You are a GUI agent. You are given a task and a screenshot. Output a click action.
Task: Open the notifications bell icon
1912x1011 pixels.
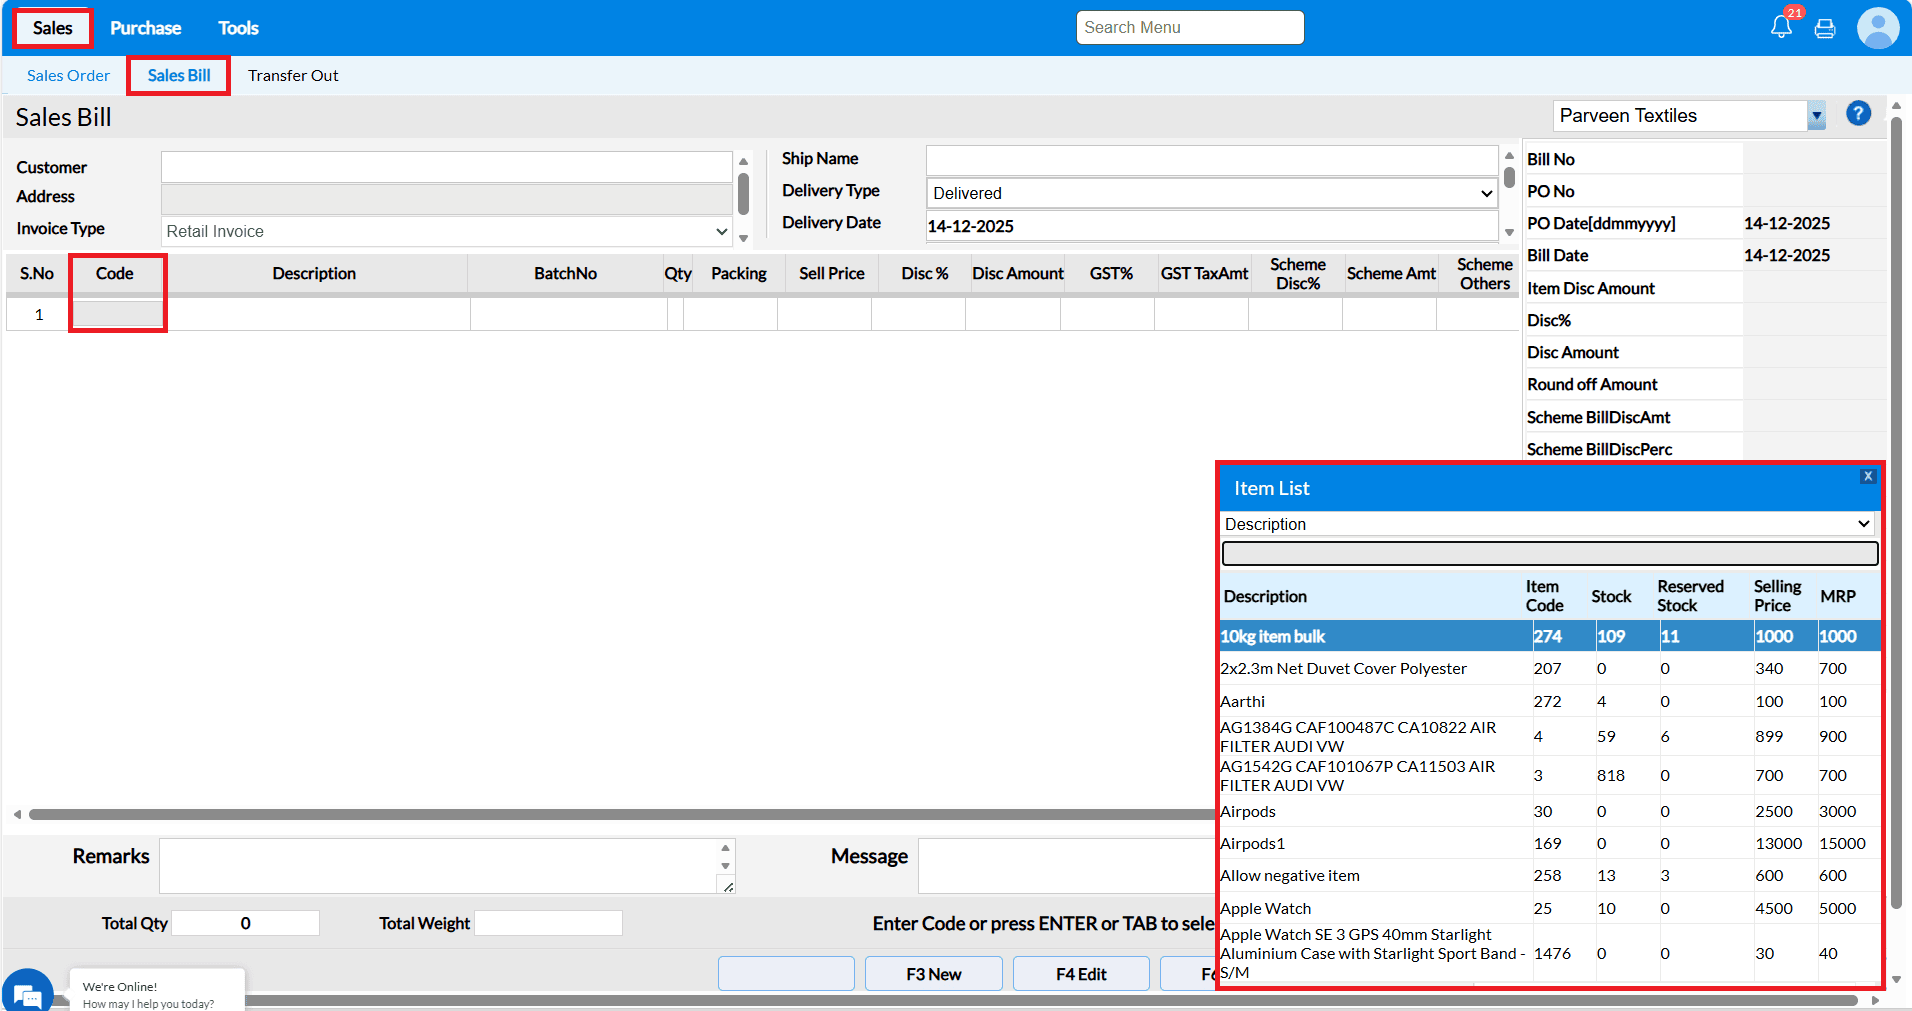(x=1781, y=27)
